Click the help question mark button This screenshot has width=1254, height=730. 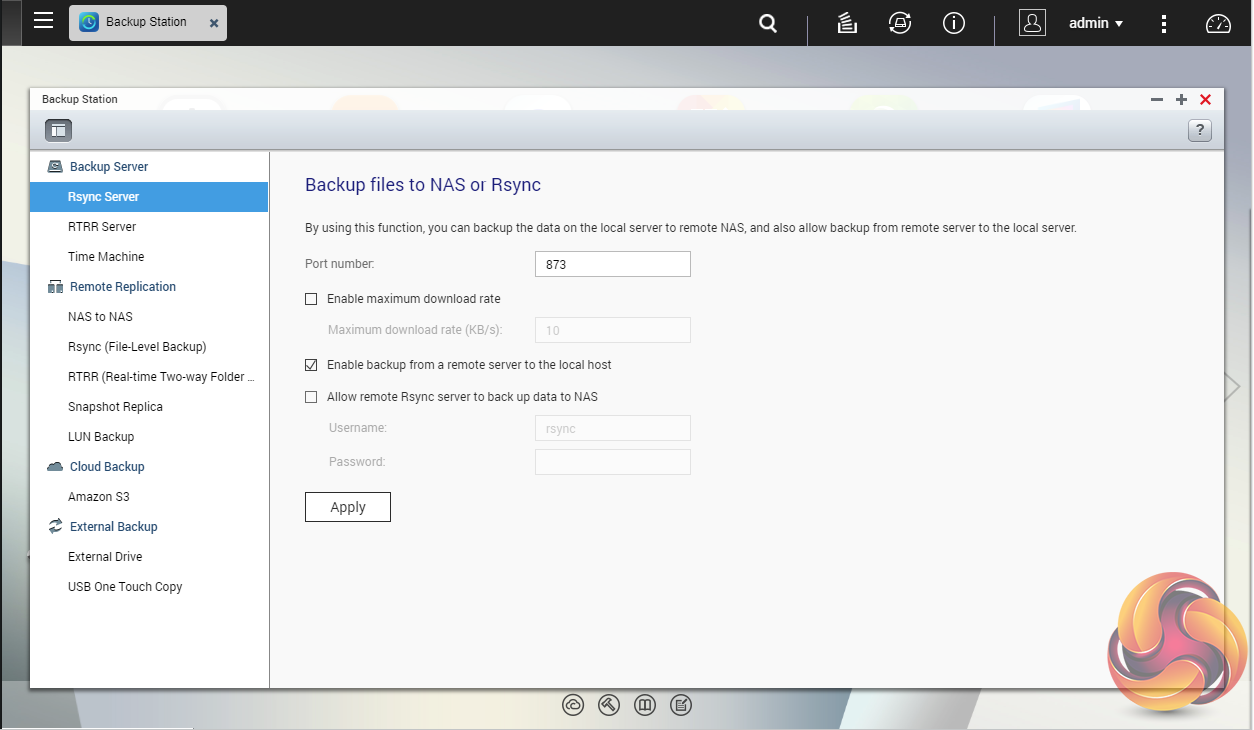coord(1199,130)
